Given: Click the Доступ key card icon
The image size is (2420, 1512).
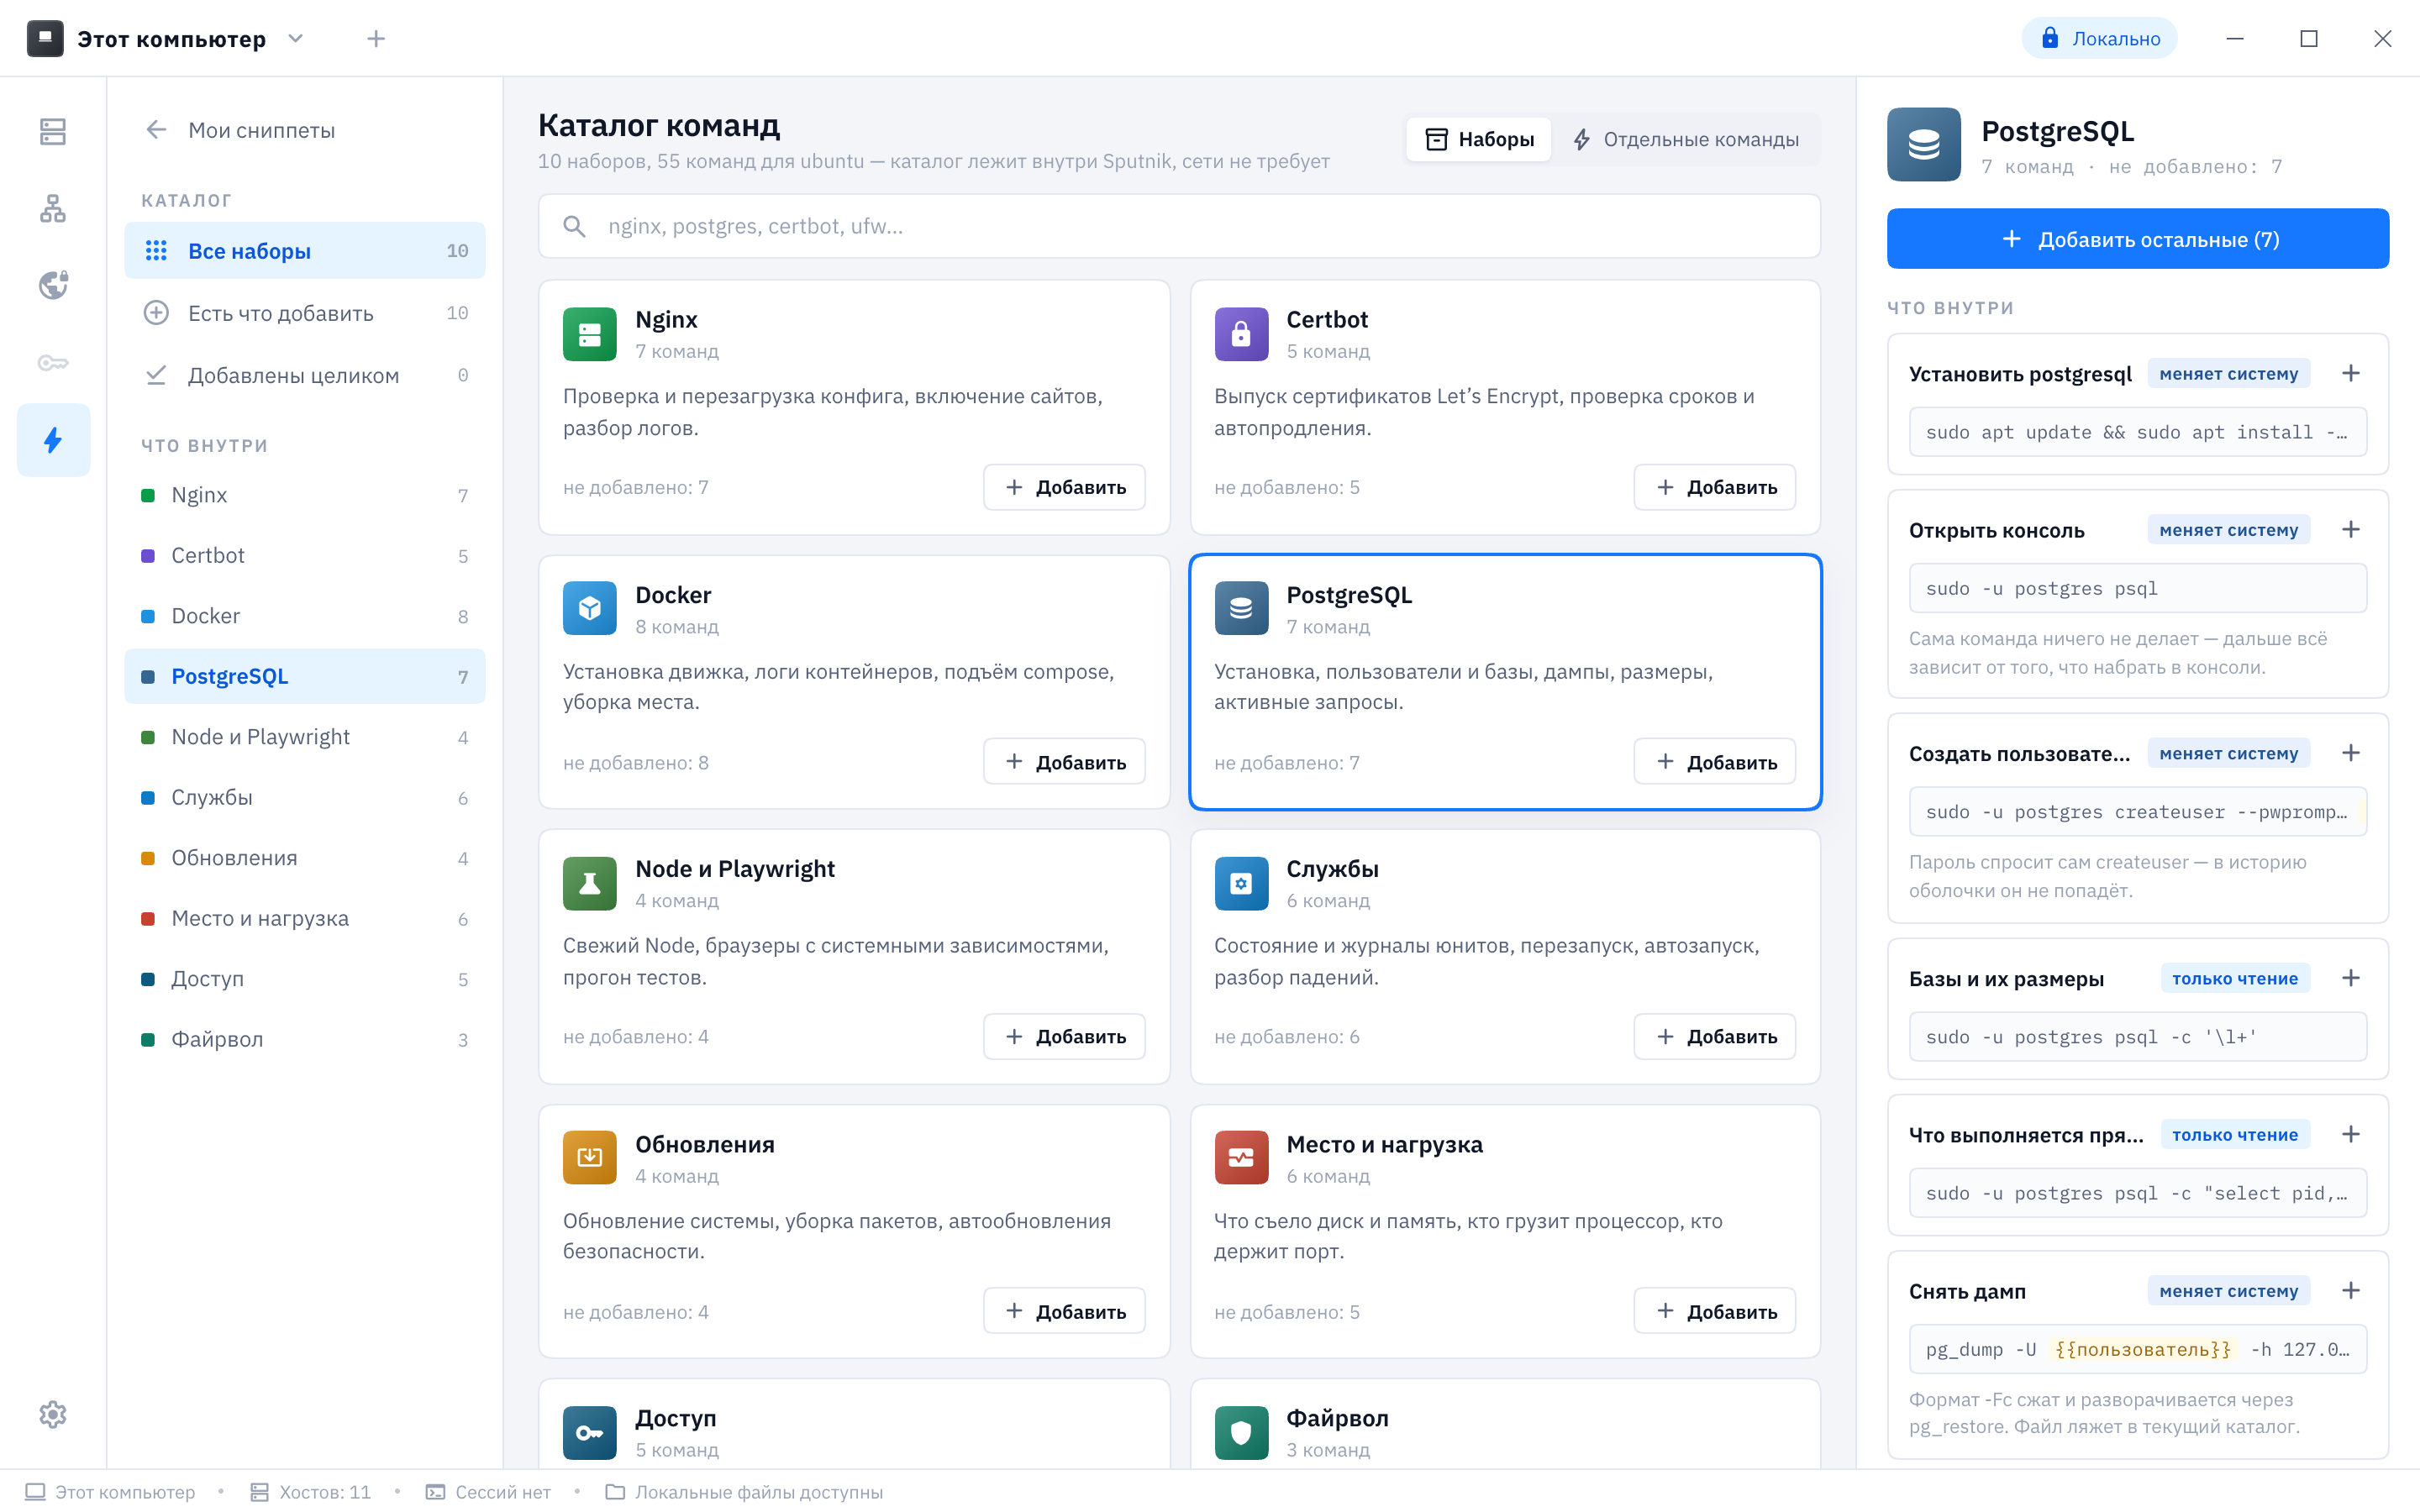Looking at the screenshot, I should click(590, 1432).
